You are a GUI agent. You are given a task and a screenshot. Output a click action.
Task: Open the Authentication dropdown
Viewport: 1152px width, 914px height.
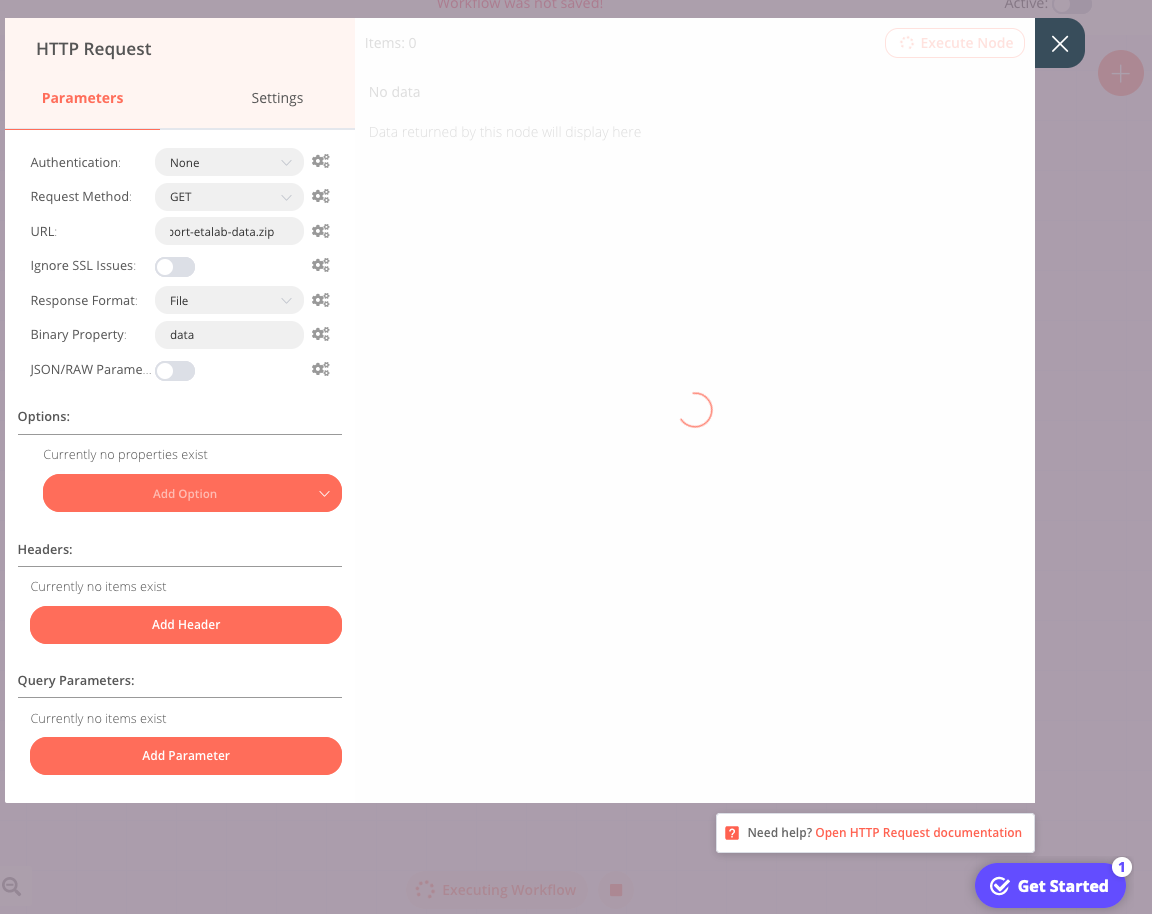point(228,161)
